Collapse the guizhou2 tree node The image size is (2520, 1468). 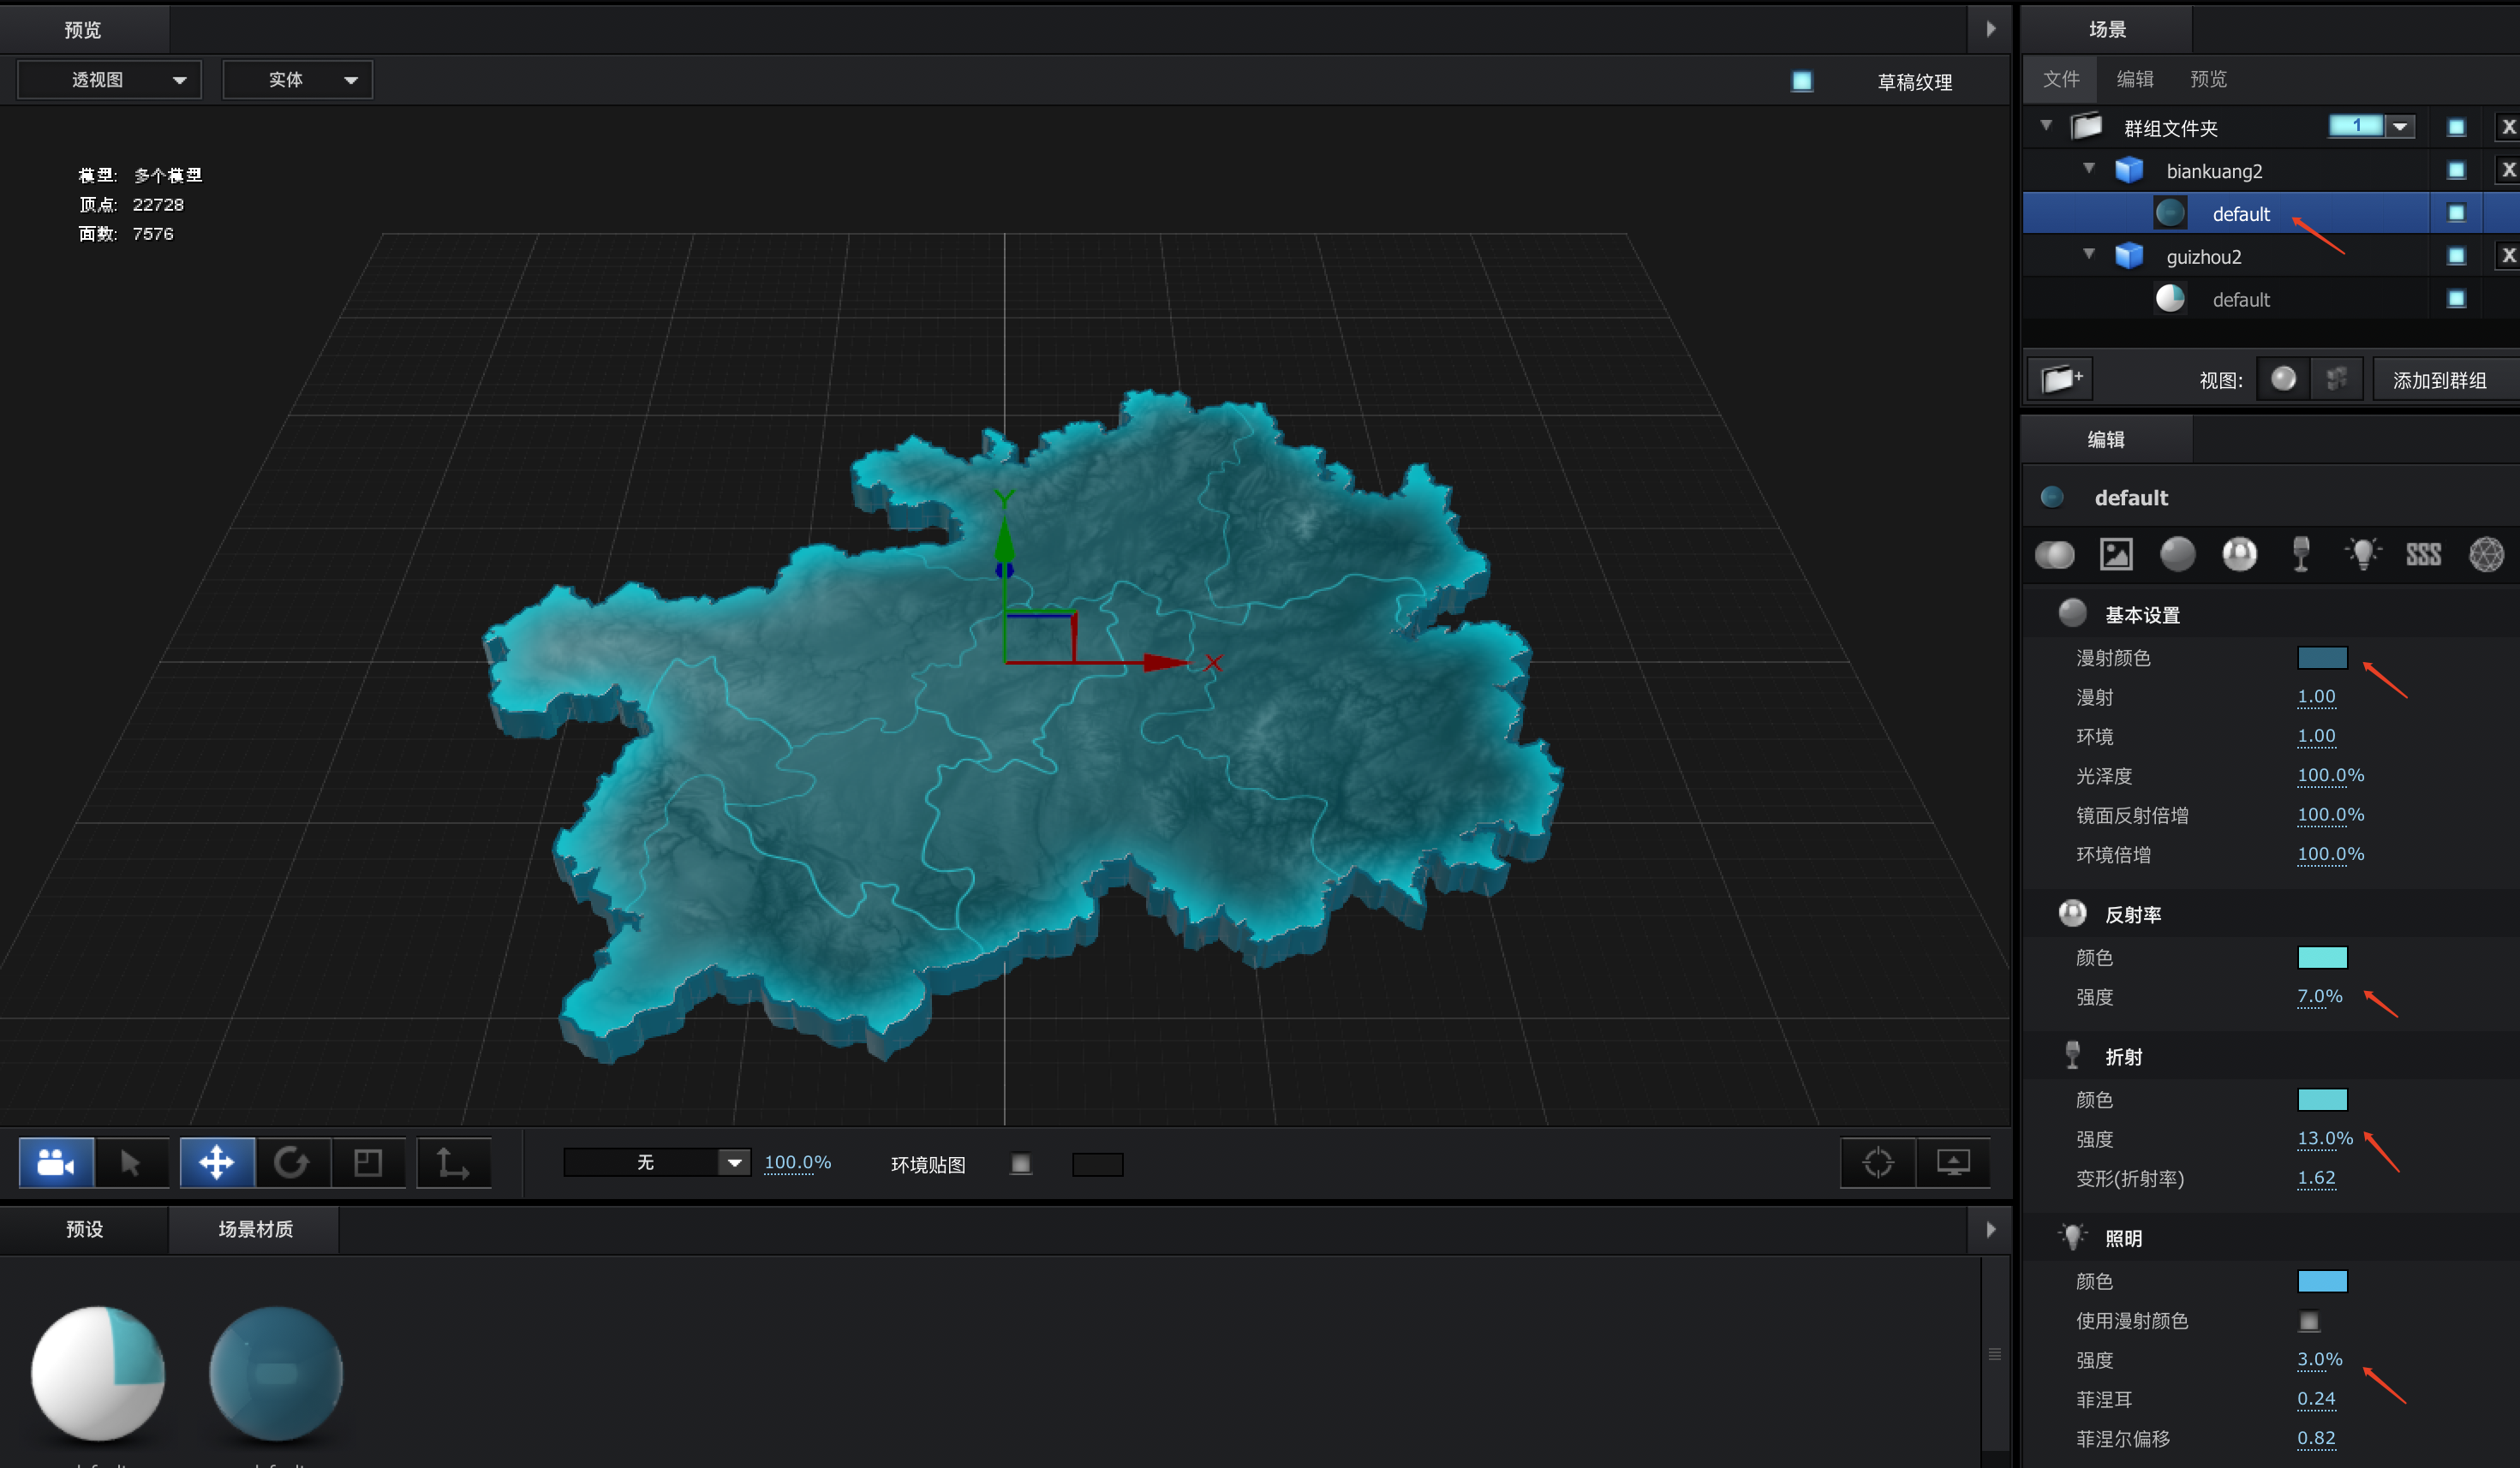tap(2089, 255)
